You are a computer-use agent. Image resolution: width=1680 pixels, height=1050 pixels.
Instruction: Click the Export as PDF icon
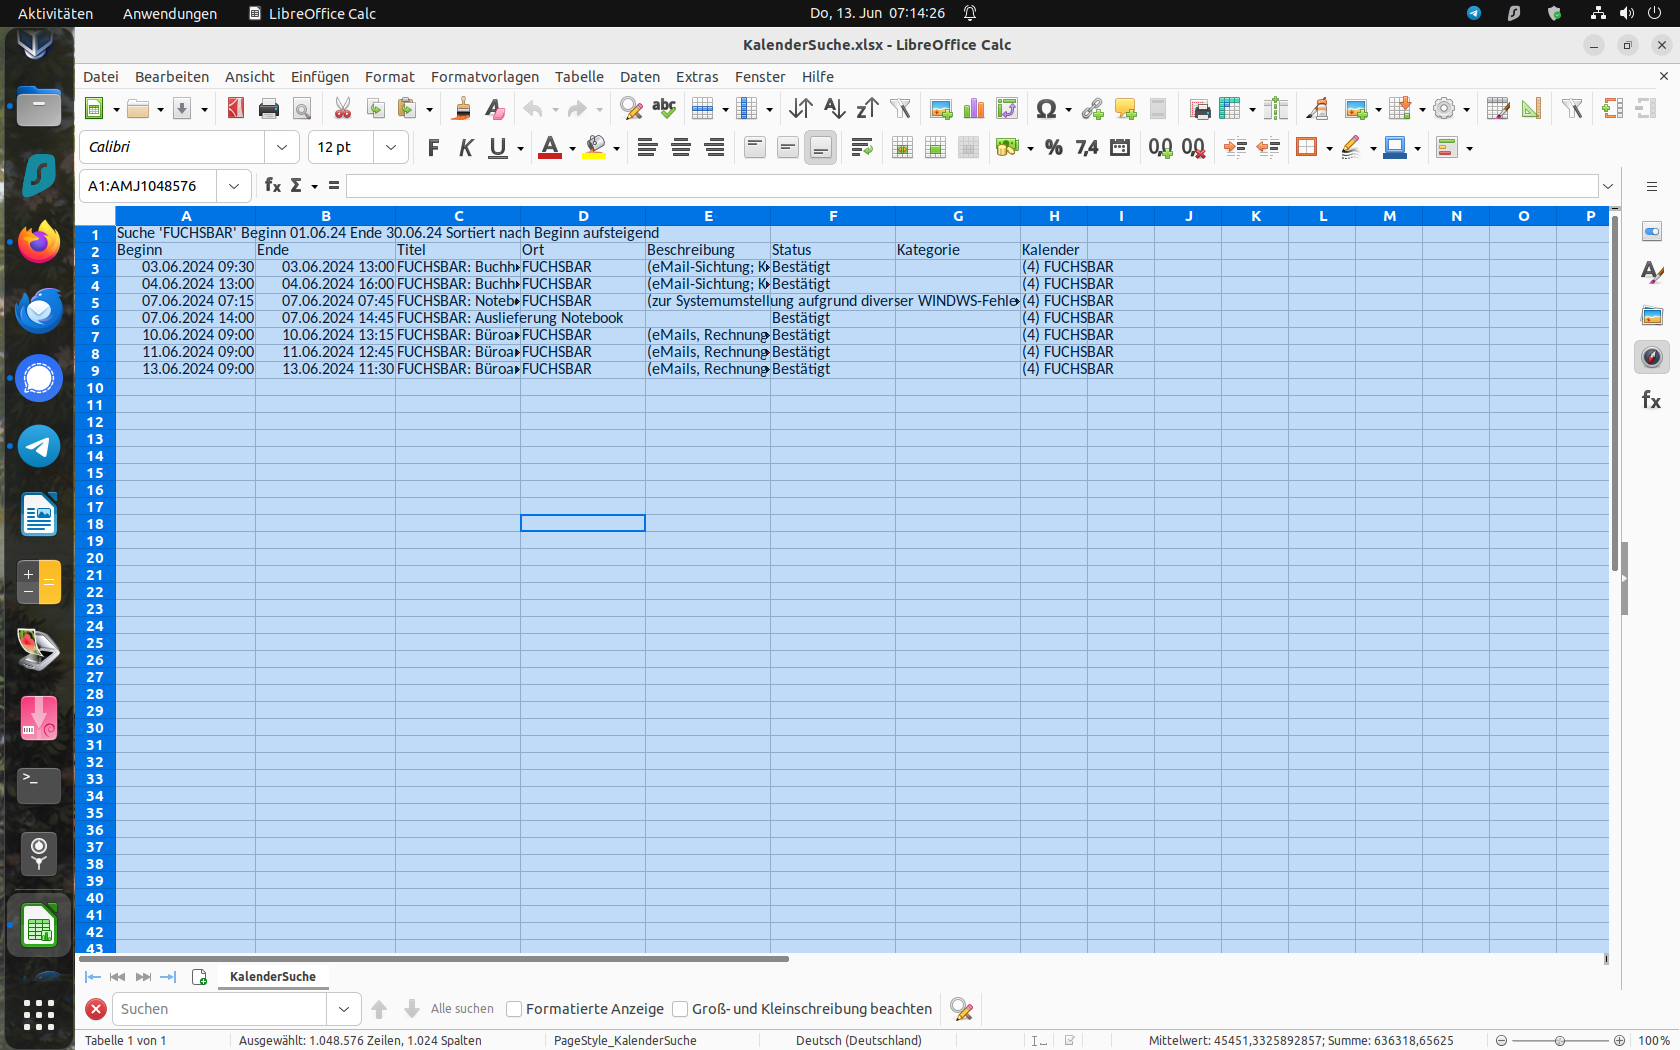(x=235, y=109)
